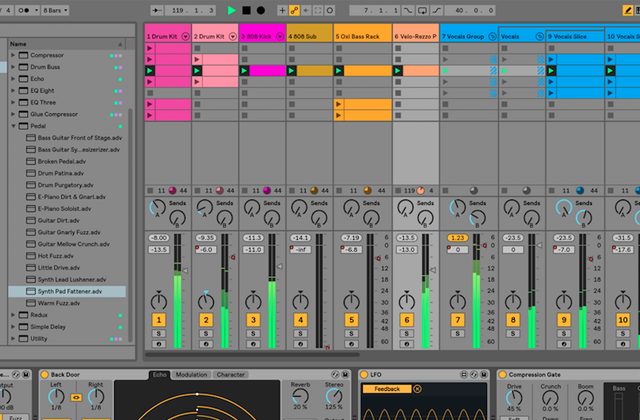Unfold the 1 Drum Kit track chain arrow
Viewport: 640px width, 420px height.
click(185, 36)
